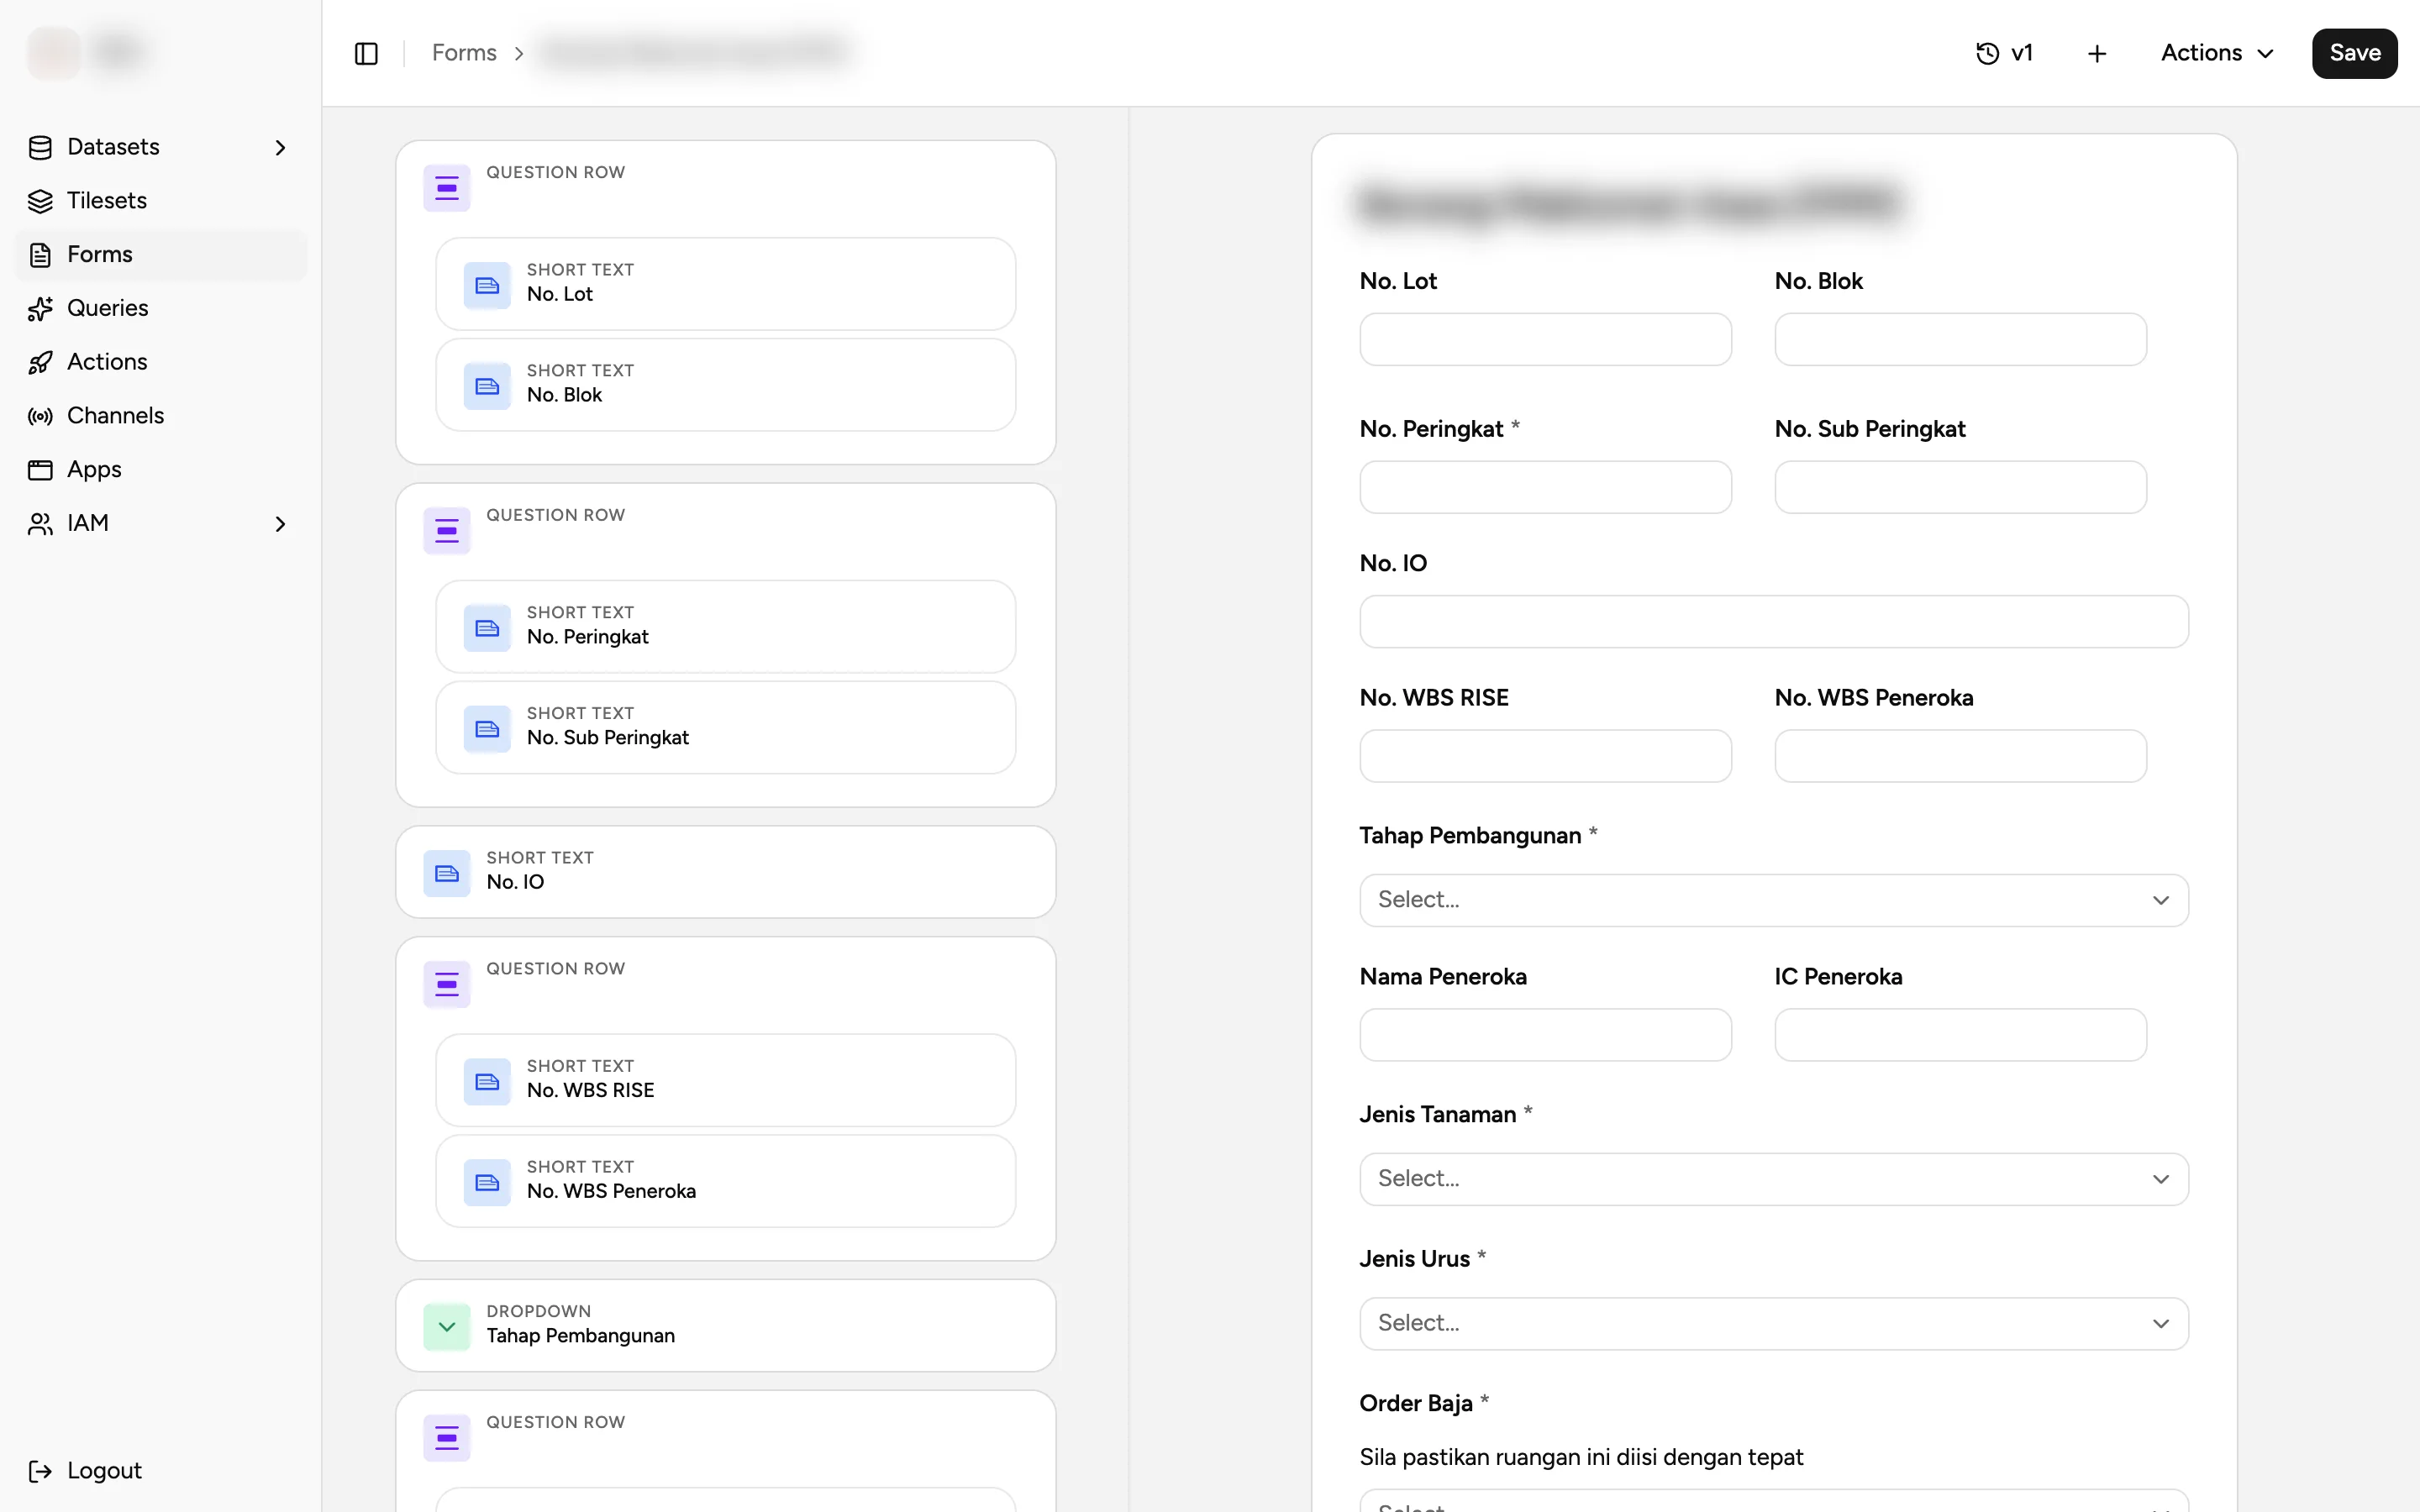Viewport: 2420px width, 1512px height.
Task: Open the Jenis Urus select dropdown
Action: point(1774,1324)
